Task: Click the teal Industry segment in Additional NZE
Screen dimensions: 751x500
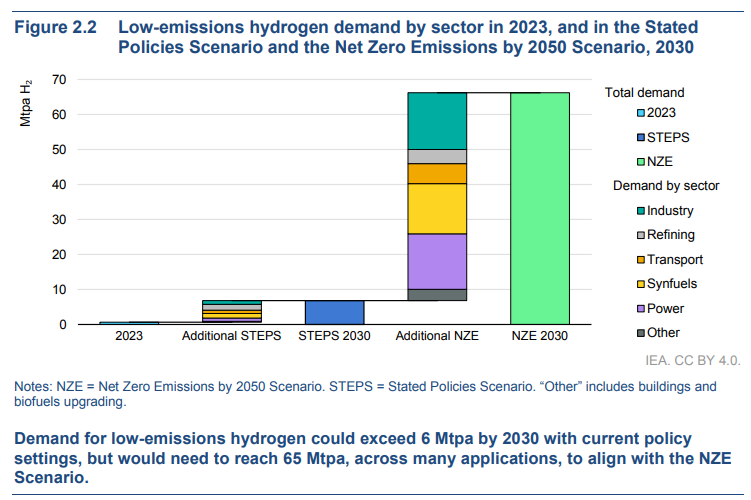Action: click(436, 120)
